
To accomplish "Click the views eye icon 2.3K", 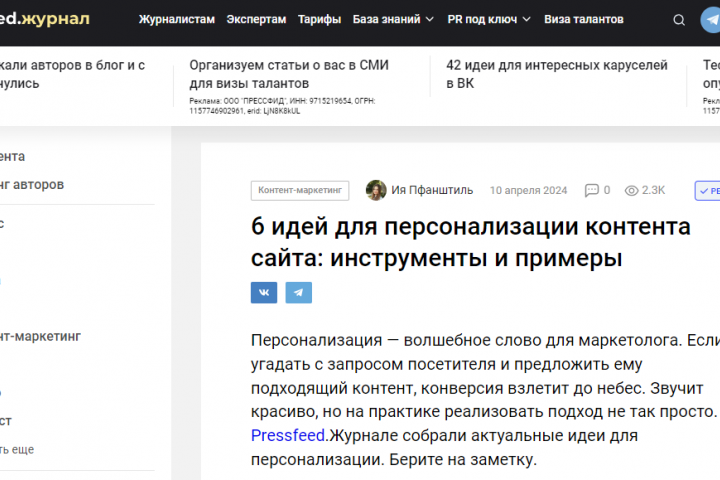I will click(x=631, y=190).
